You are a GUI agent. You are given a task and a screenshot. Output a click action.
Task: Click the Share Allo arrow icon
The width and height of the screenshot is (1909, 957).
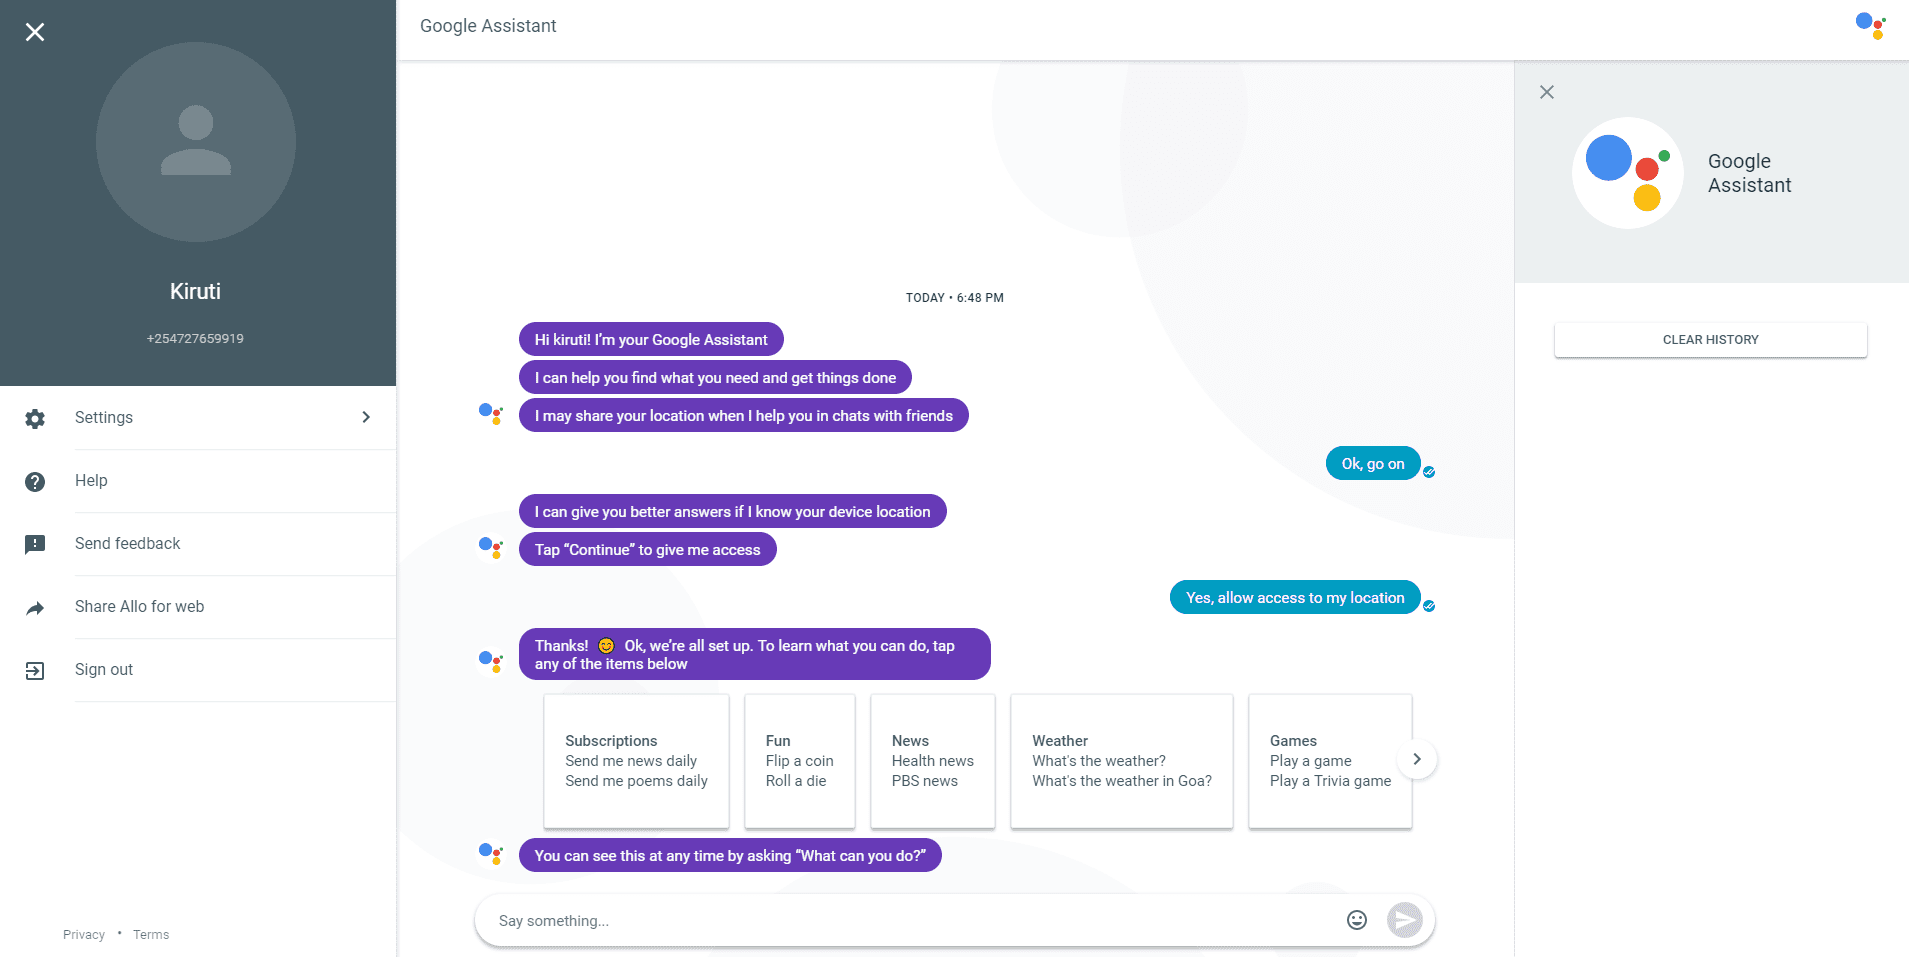tap(35, 608)
